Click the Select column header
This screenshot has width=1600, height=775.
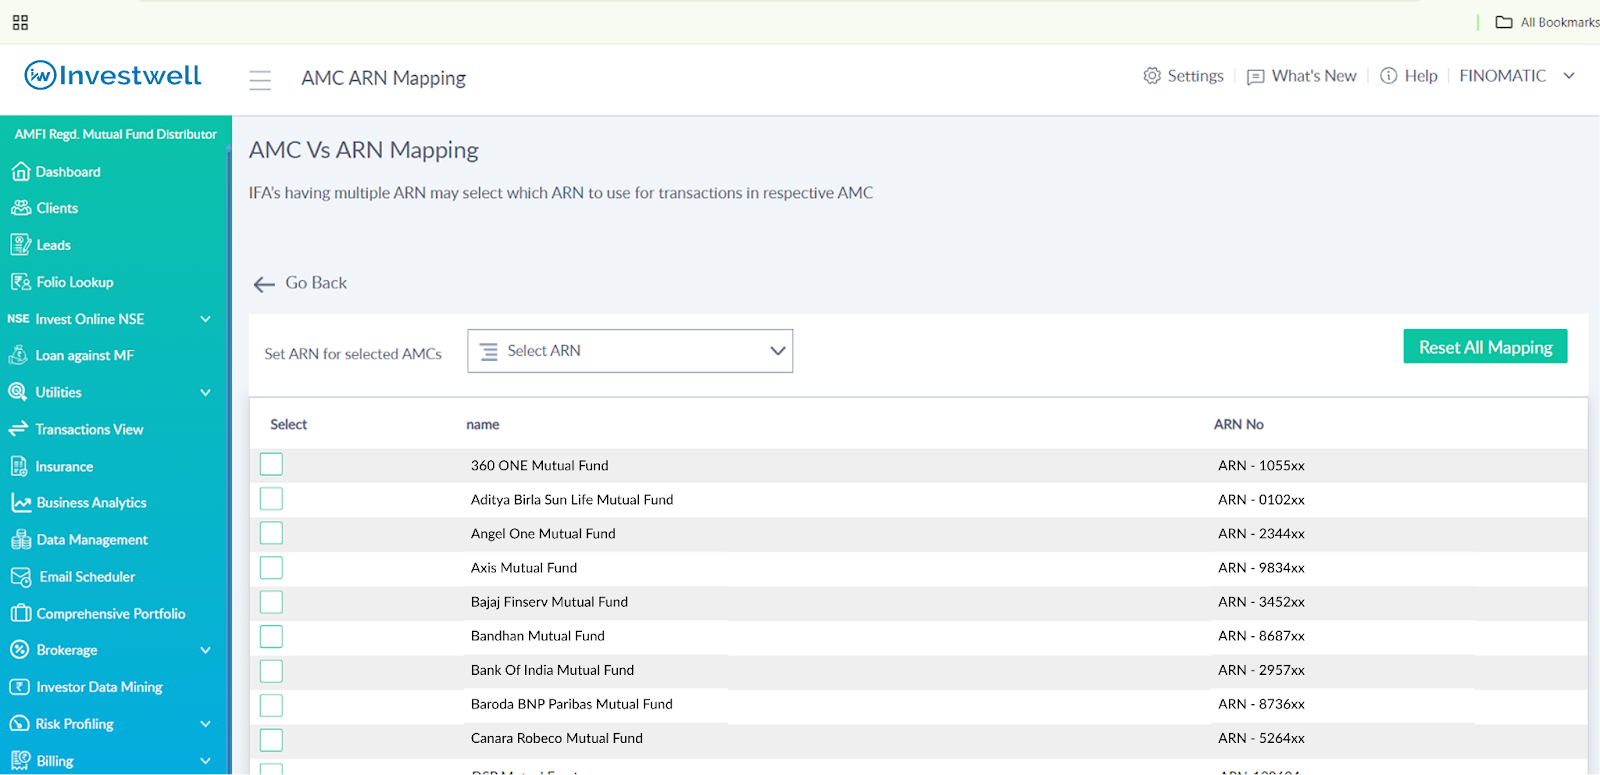(288, 425)
